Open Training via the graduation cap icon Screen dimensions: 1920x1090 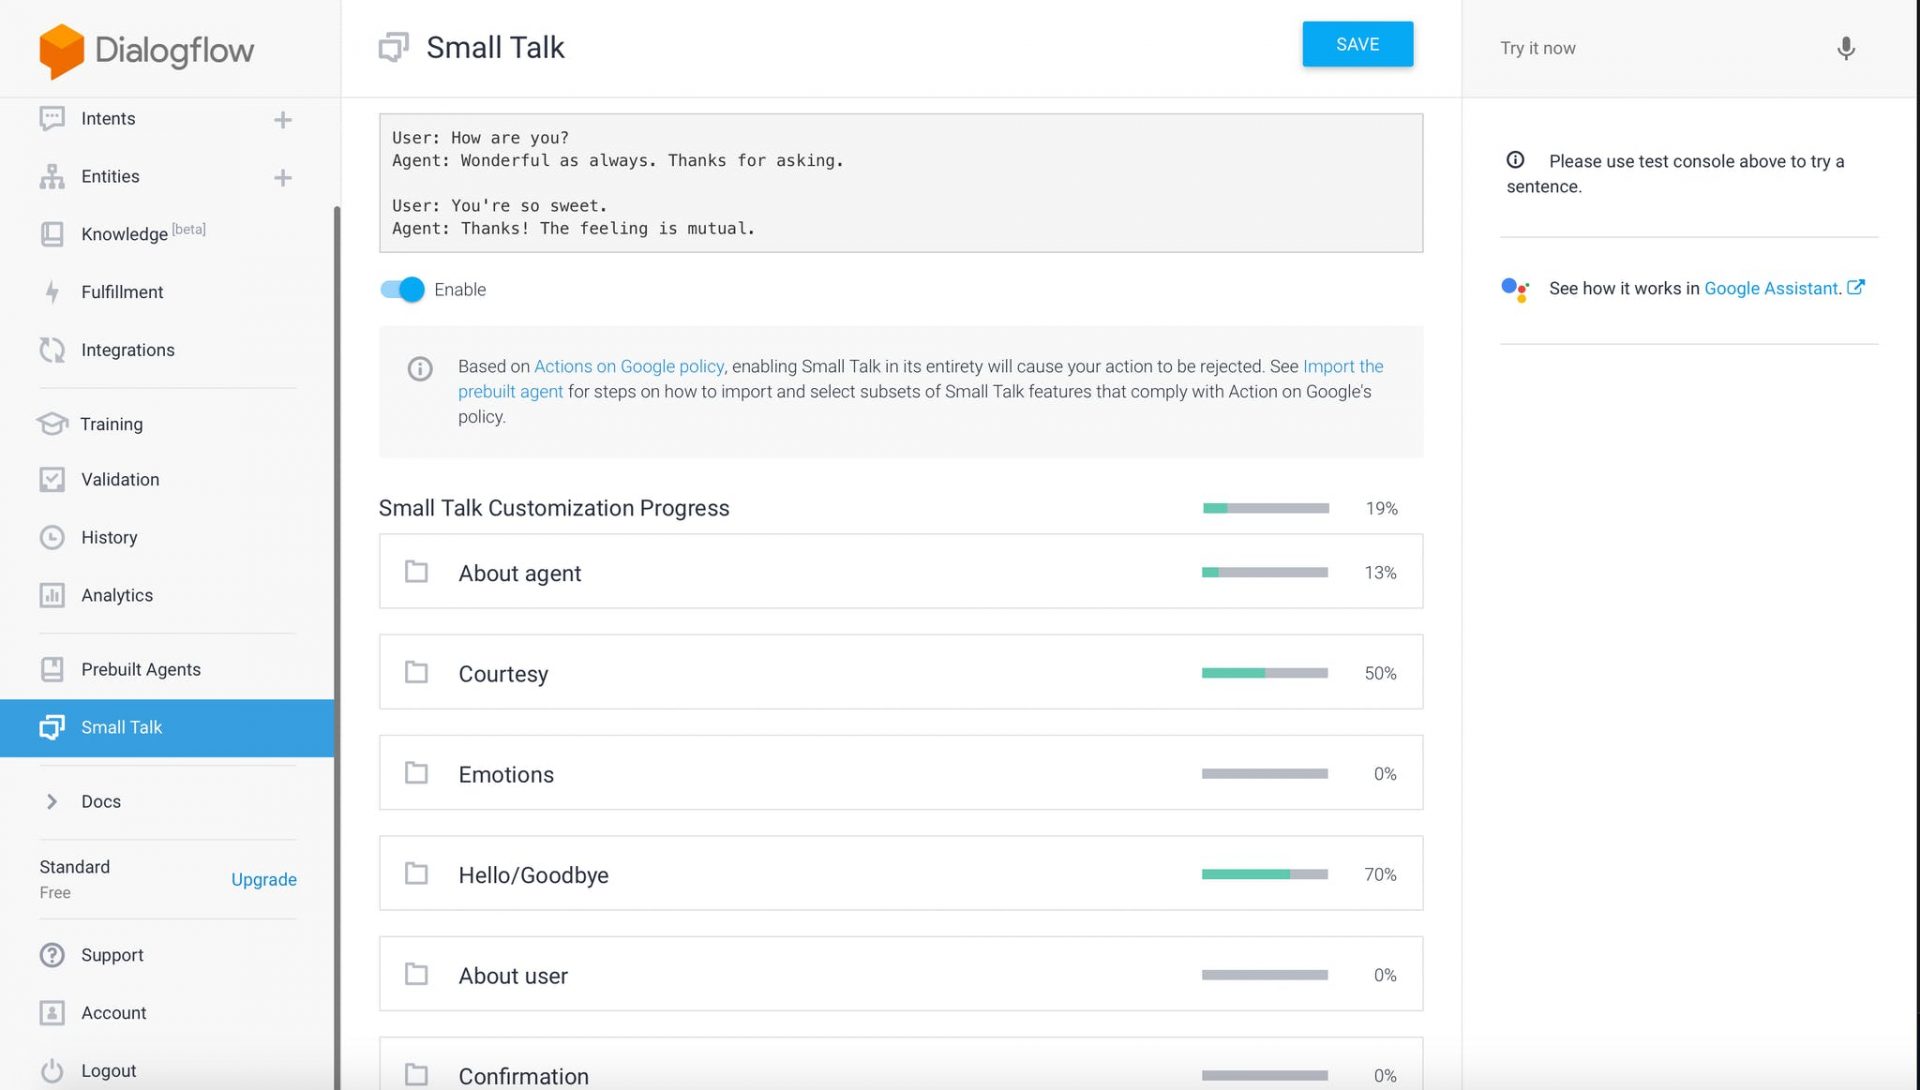click(52, 423)
